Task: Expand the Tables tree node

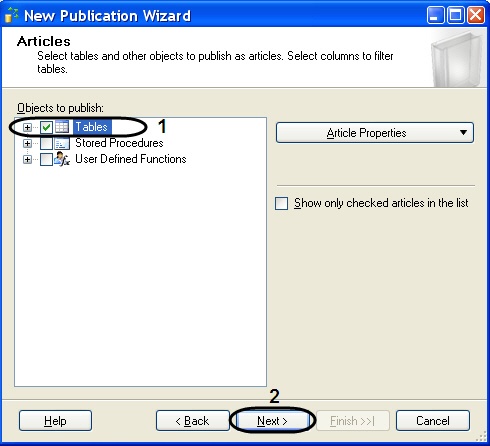Action: pyautogui.click(x=27, y=127)
